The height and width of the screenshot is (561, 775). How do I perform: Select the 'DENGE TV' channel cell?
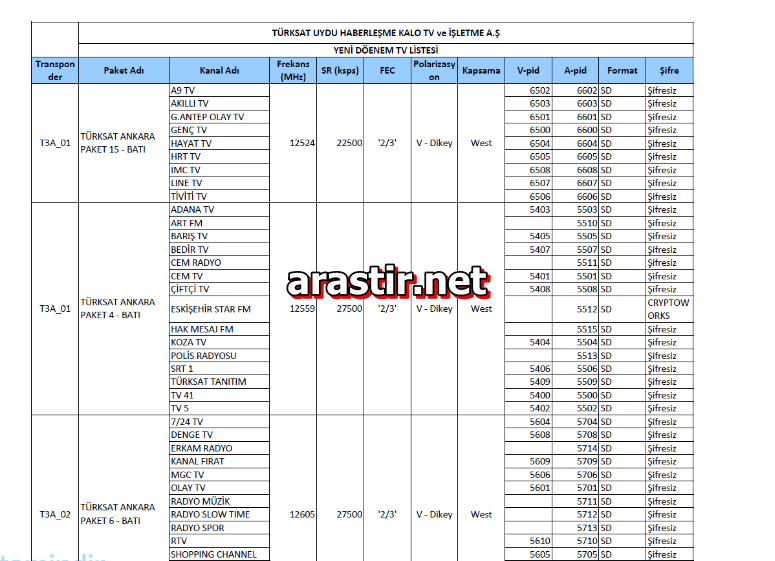click(219, 435)
